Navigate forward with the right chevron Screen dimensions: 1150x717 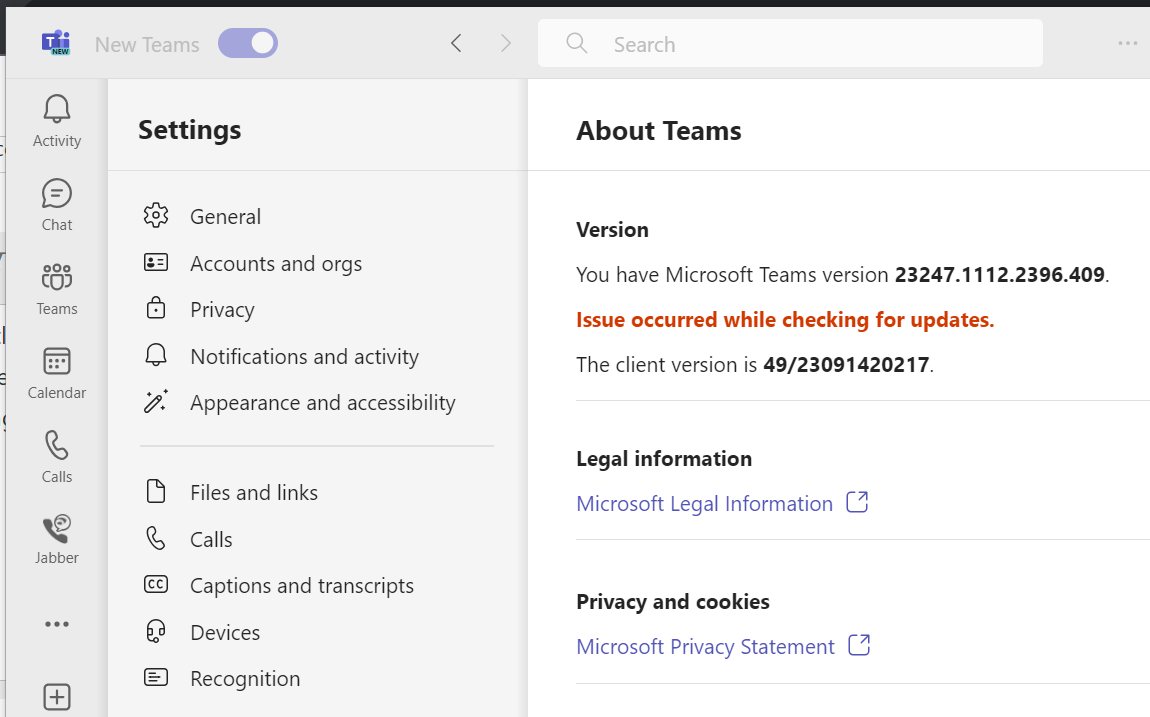[x=506, y=43]
